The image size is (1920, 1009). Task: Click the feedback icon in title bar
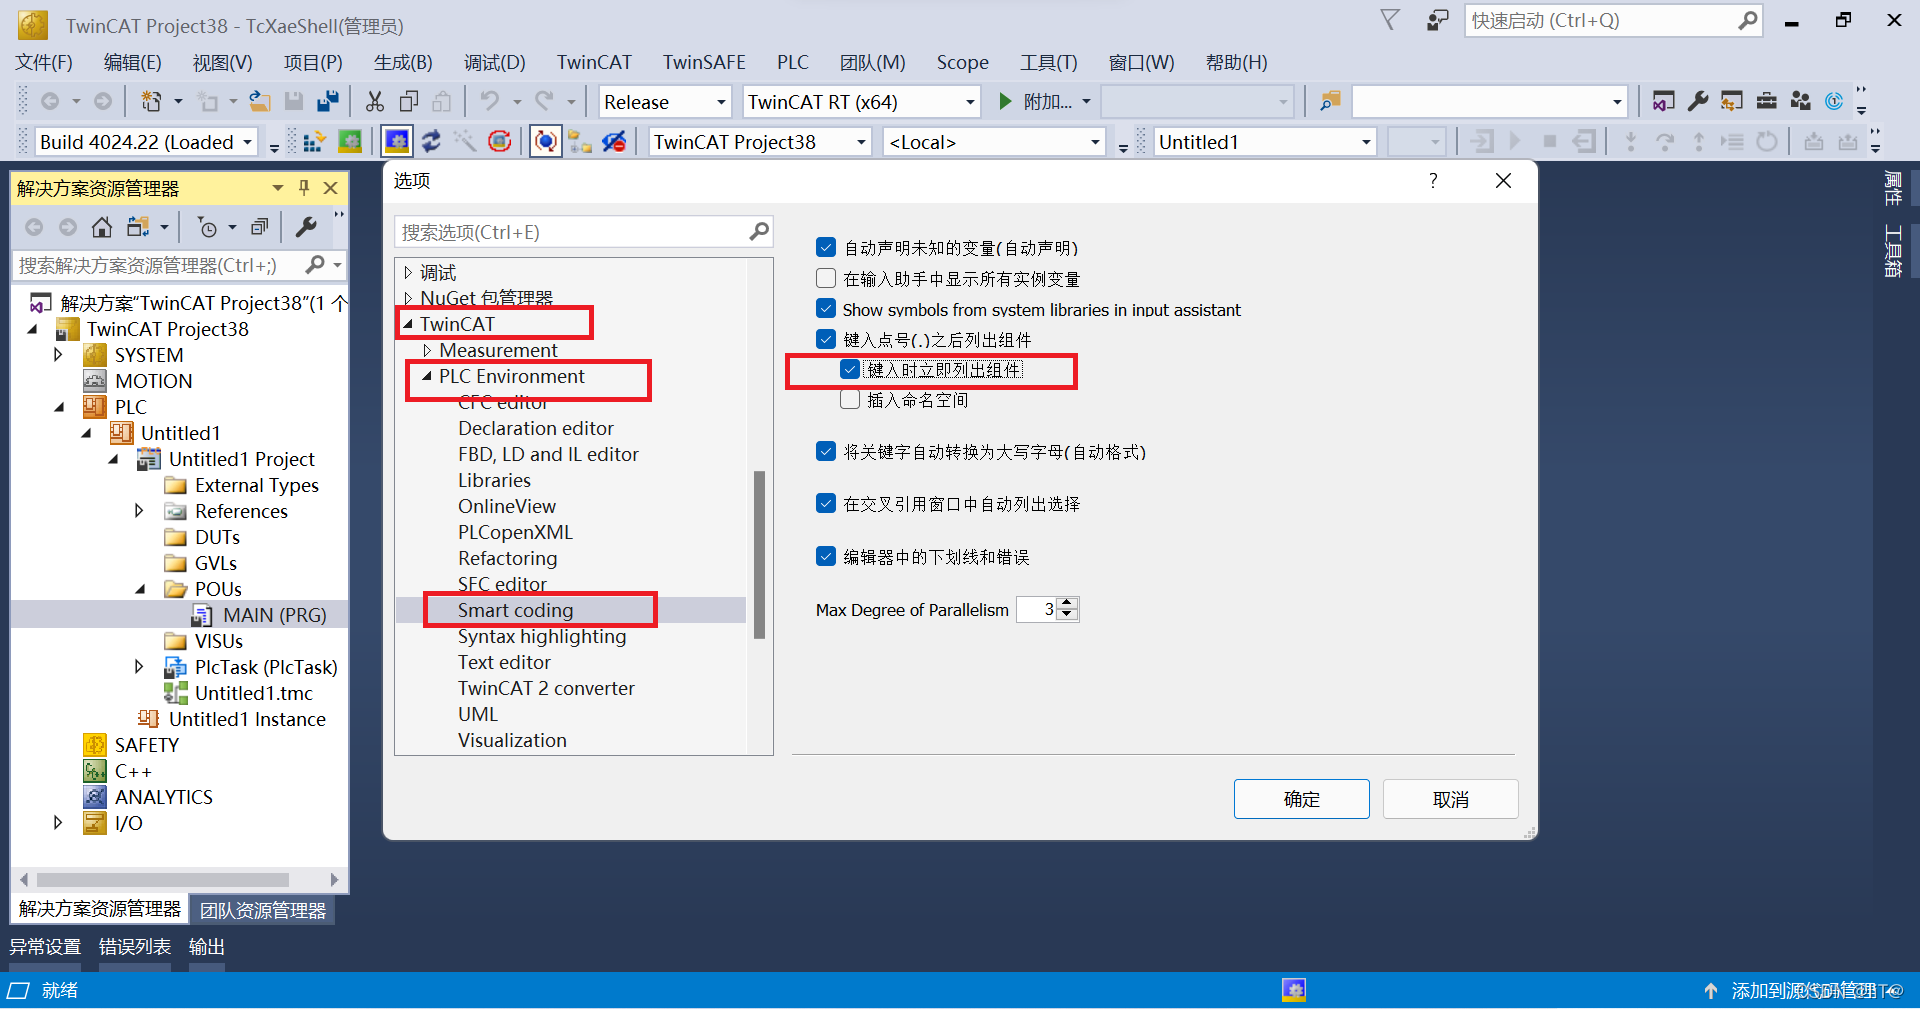click(x=1437, y=20)
